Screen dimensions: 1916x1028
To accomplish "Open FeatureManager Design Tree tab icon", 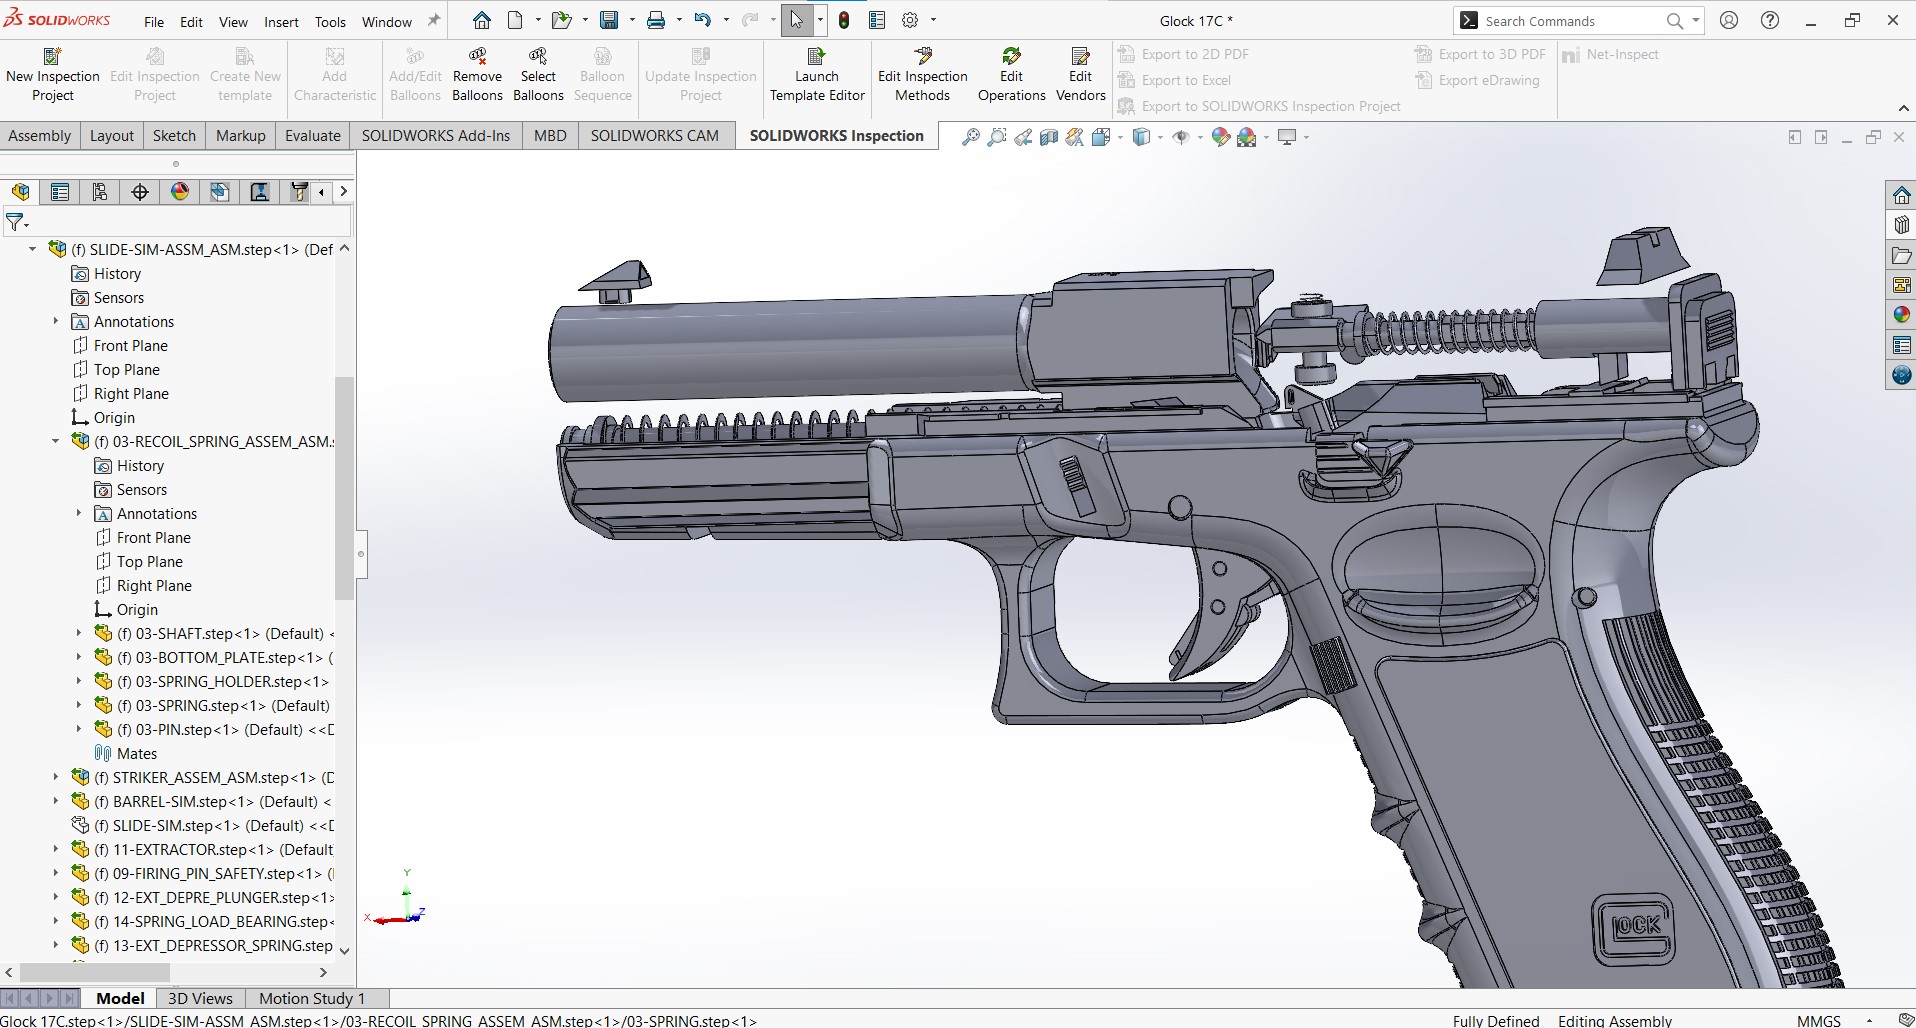I will 20,192.
